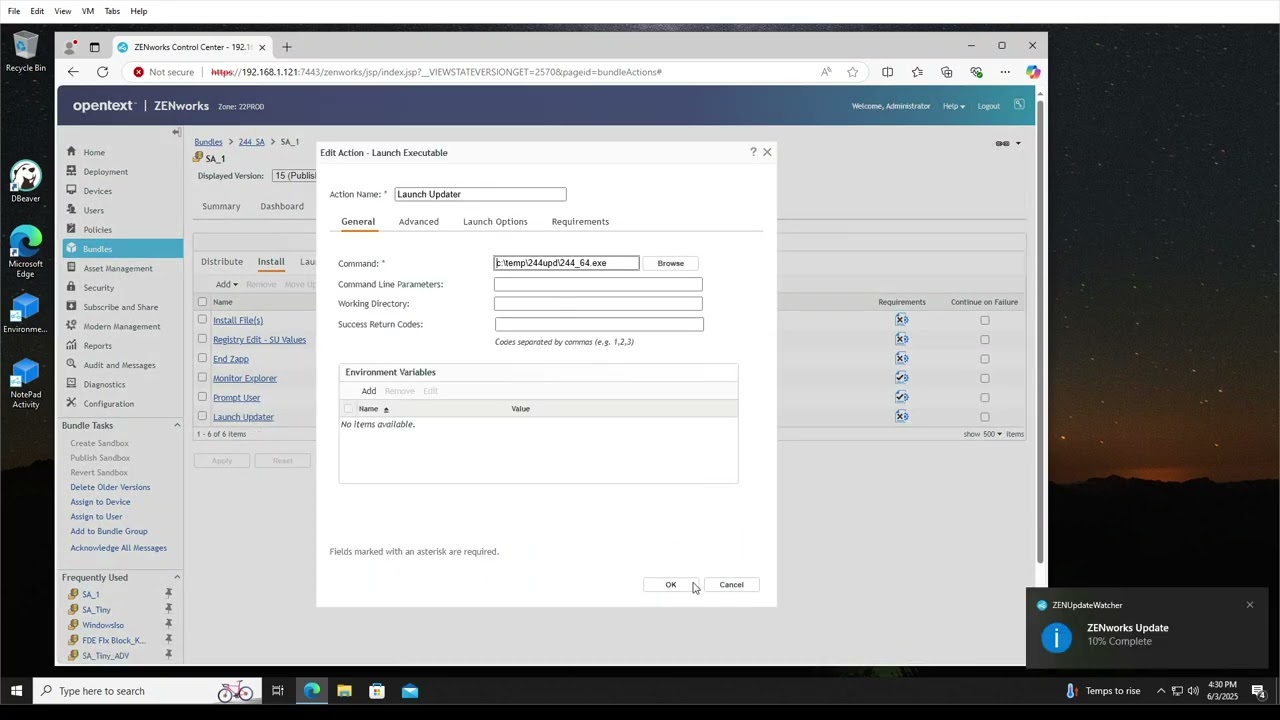The image size is (1280, 720).
Task: Sort environment variables by Name column
Action: click(x=368, y=409)
